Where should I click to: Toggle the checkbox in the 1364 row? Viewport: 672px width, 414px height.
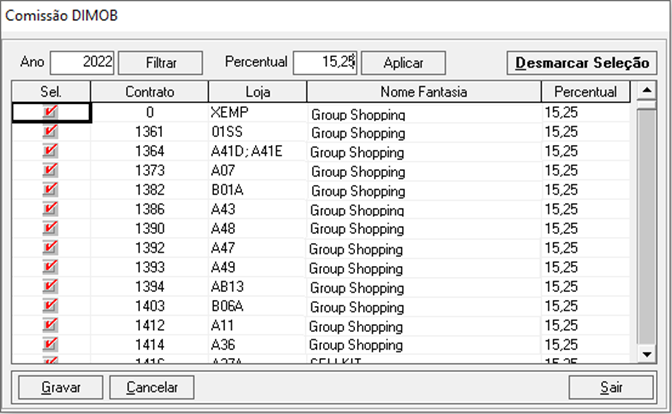tap(50, 151)
